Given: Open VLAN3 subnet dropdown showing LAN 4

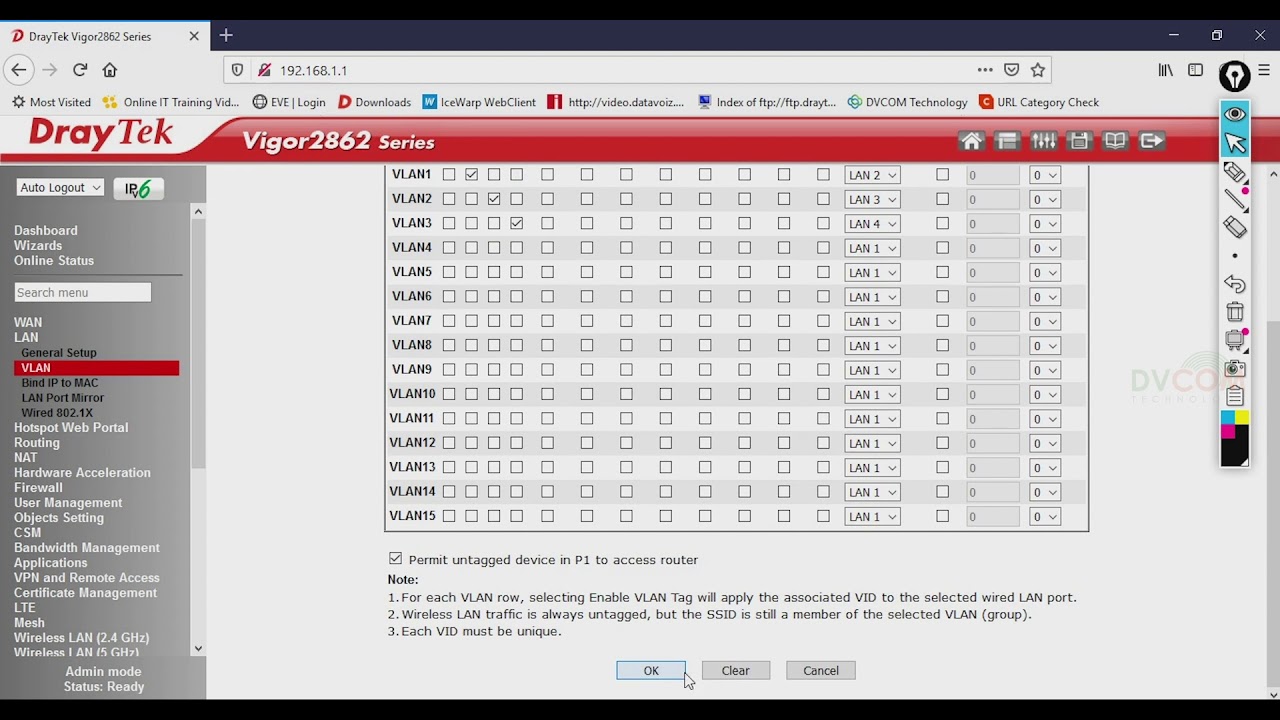Looking at the screenshot, I should coord(872,224).
